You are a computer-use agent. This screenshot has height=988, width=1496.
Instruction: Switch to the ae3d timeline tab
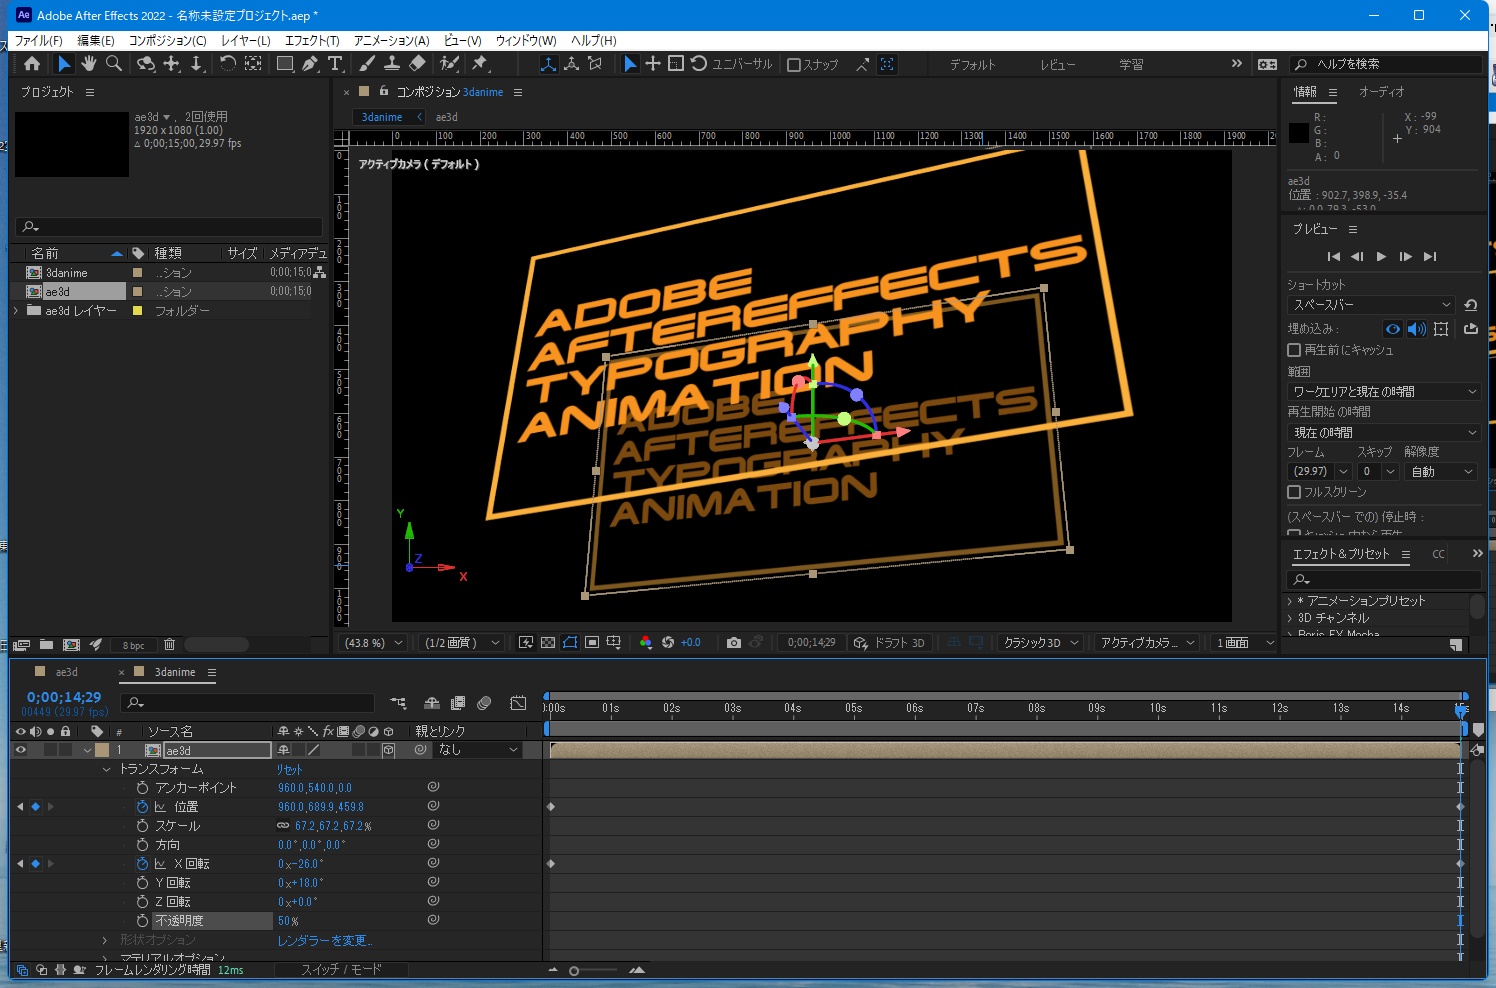[x=66, y=672]
